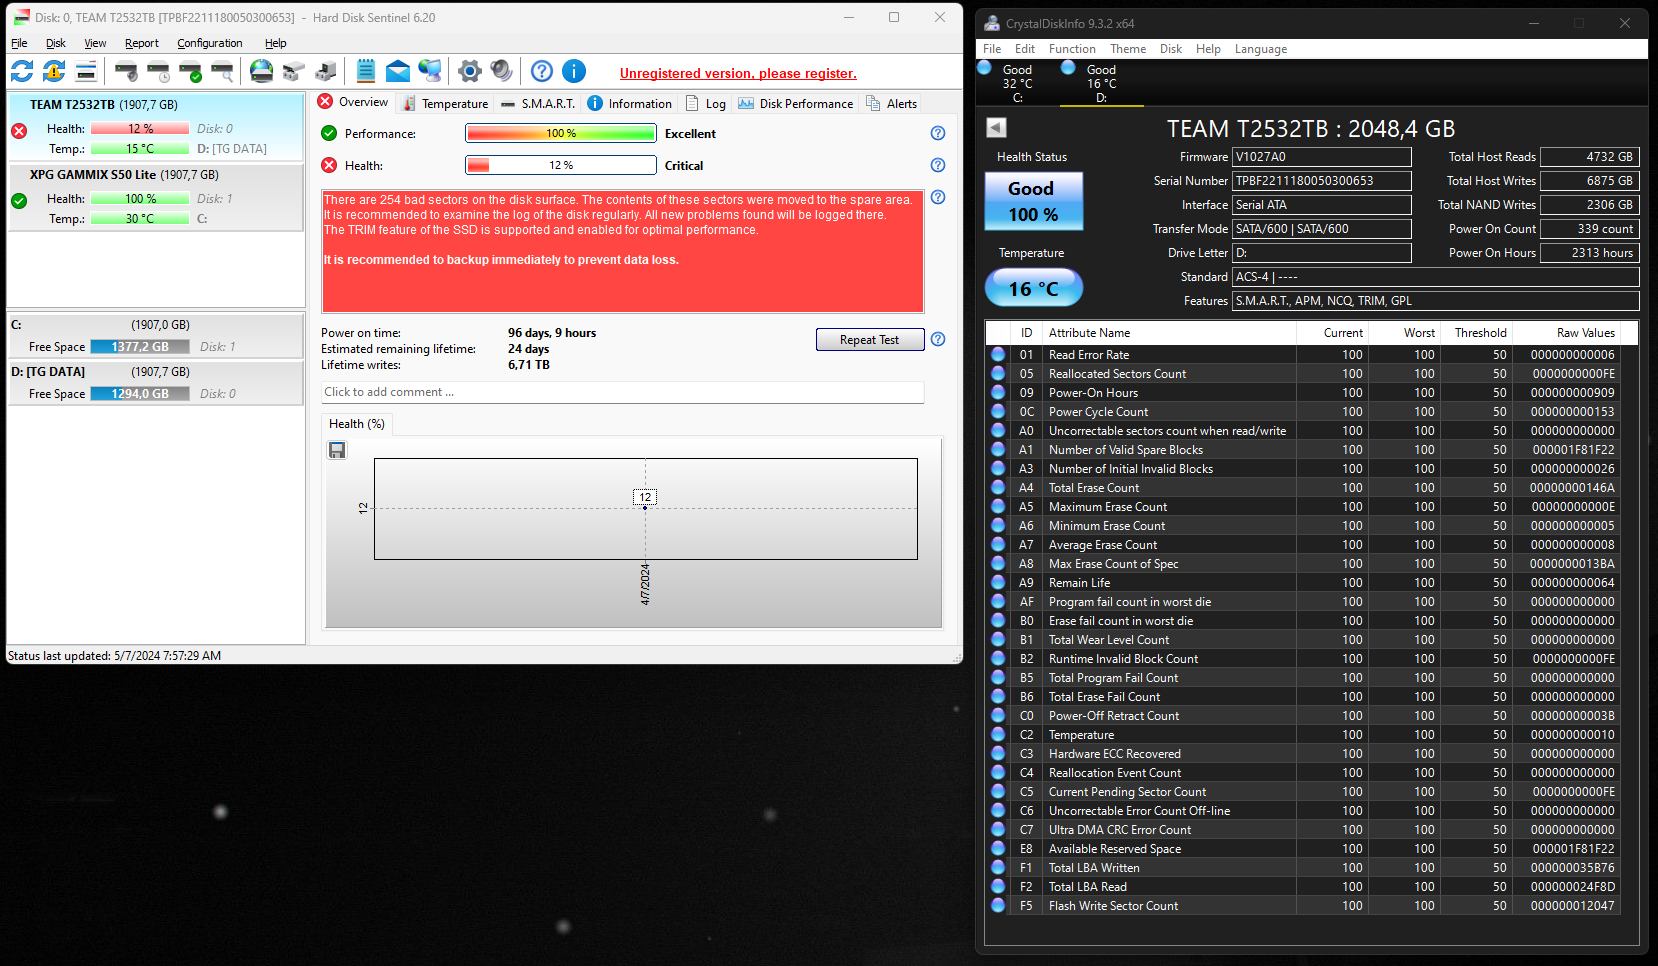
Task: Select the C: disk tab in CrystalDiskInfo
Action: point(1017,83)
